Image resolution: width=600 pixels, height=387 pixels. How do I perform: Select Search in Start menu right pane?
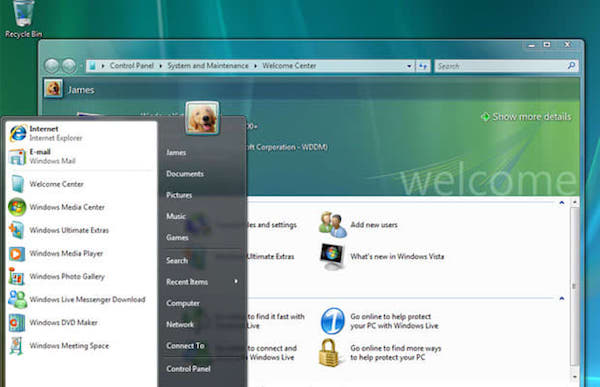pyautogui.click(x=177, y=261)
